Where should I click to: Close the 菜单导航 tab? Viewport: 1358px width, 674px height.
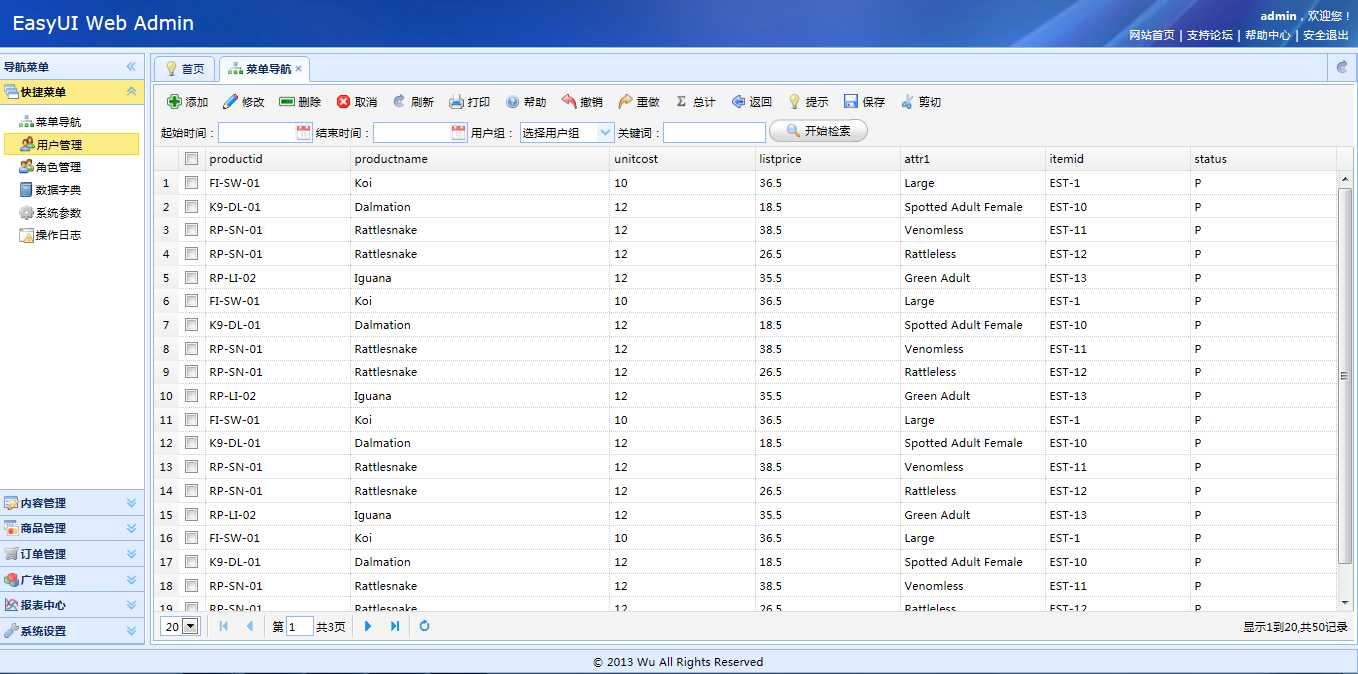(x=299, y=69)
